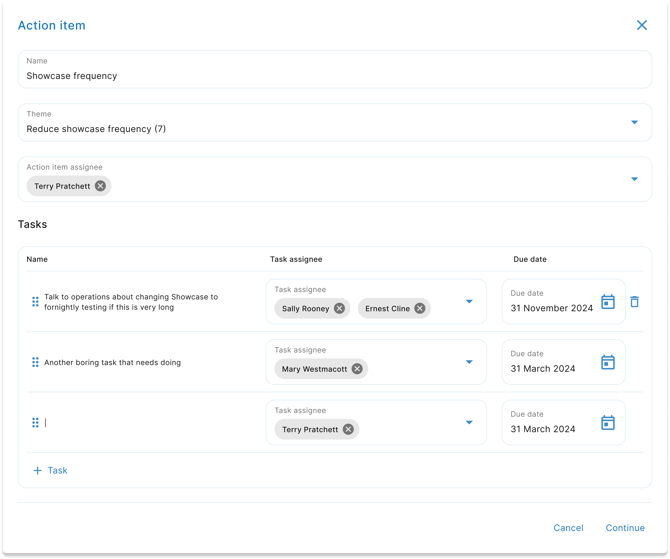Remove Terry Pratchett from the third task assignee
670x559 pixels.
348,429
